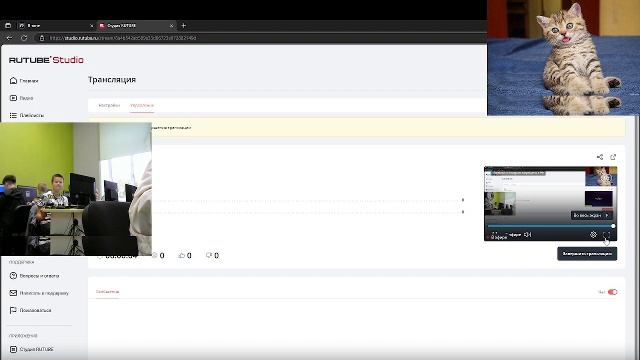Click Написать в поддержку envelope item
The height and width of the screenshot is (360, 640).
[x=39, y=293]
